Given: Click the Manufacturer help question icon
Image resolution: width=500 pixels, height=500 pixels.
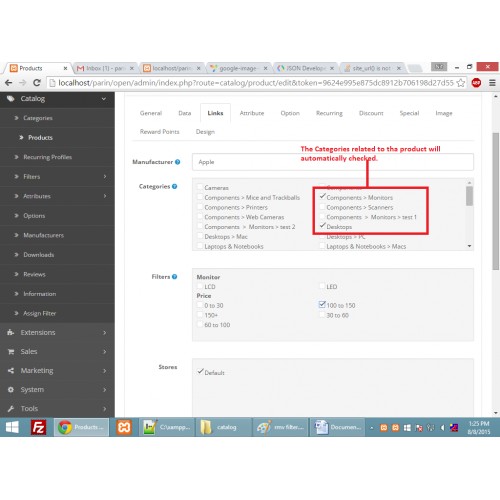Looking at the screenshot, I should point(178,162).
